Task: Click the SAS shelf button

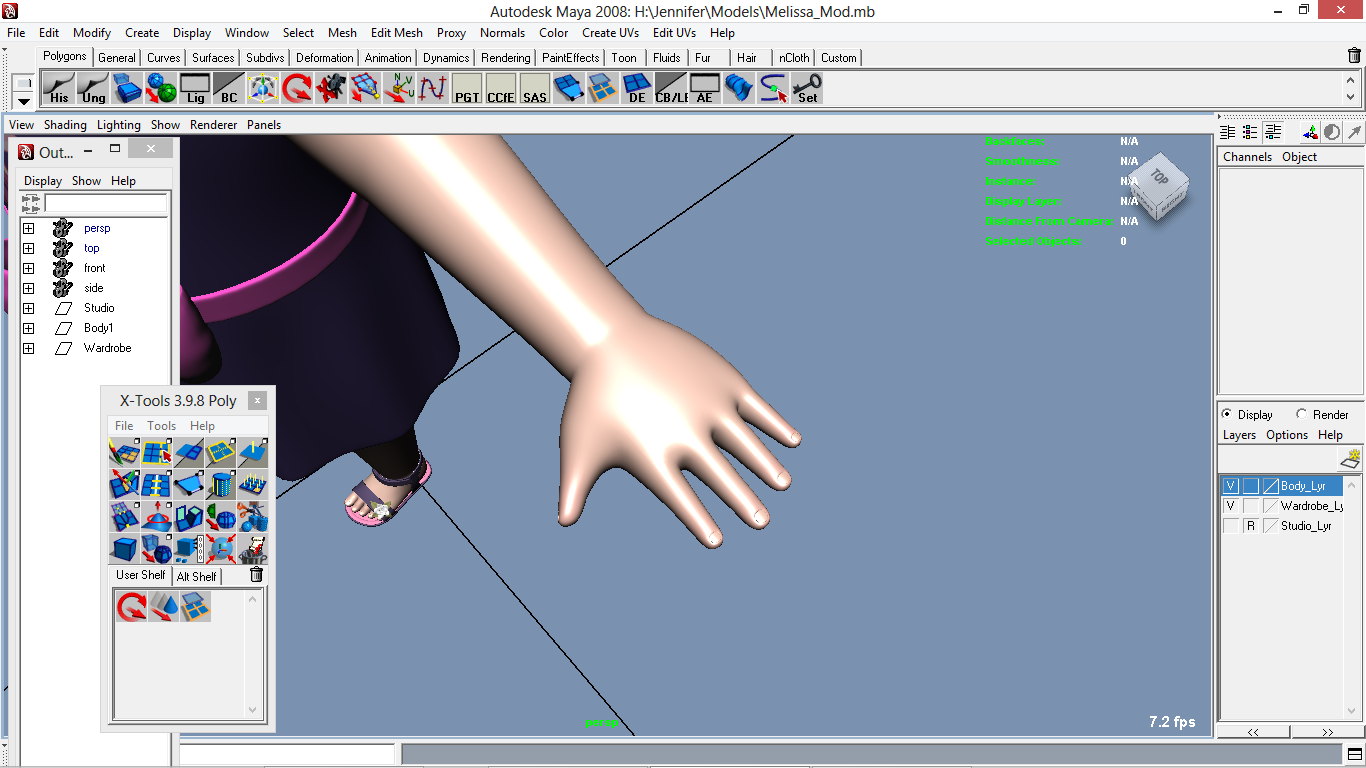Action: 535,89
